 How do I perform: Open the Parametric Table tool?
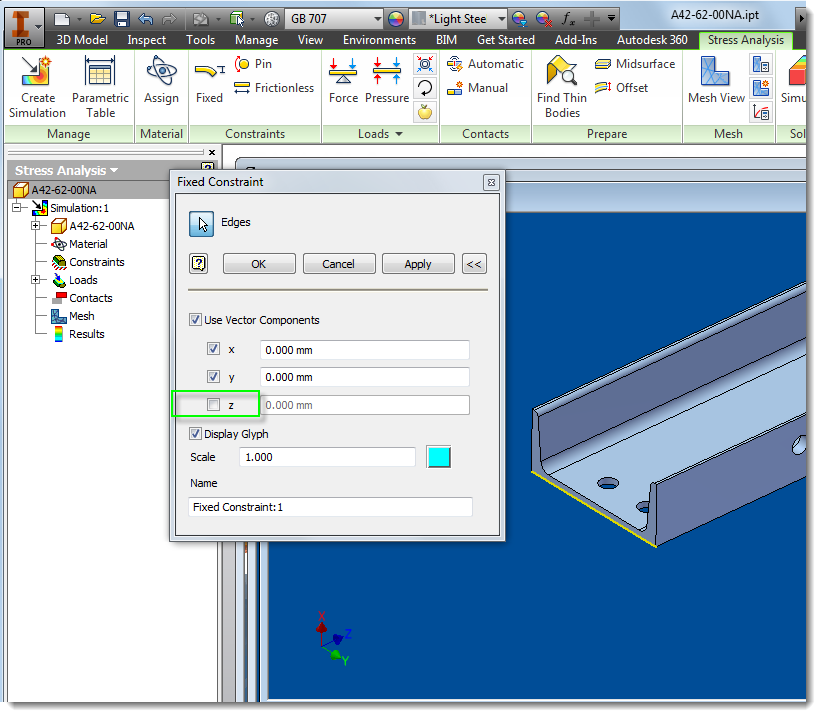(x=100, y=85)
